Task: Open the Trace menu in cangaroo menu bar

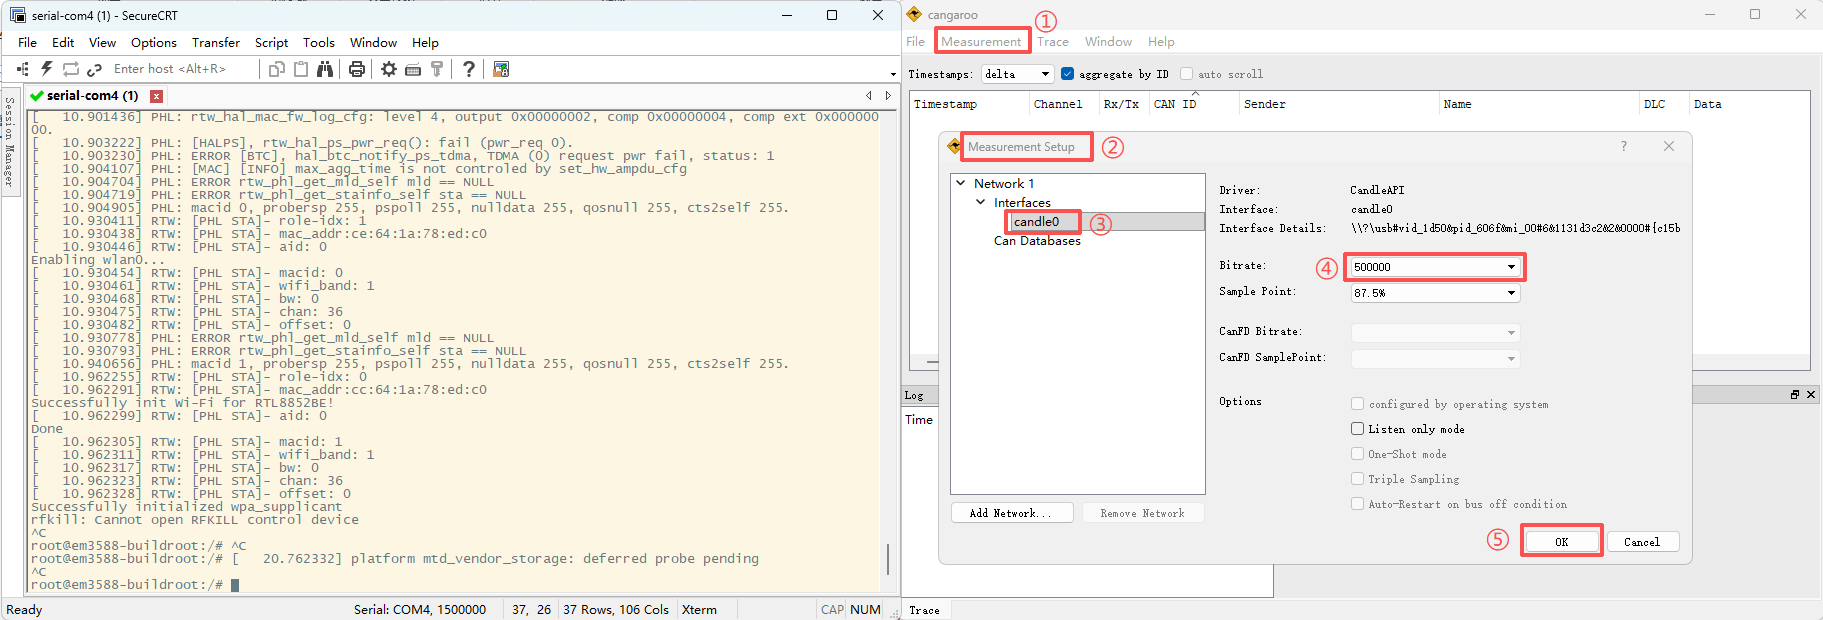Action: (x=1053, y=42)
